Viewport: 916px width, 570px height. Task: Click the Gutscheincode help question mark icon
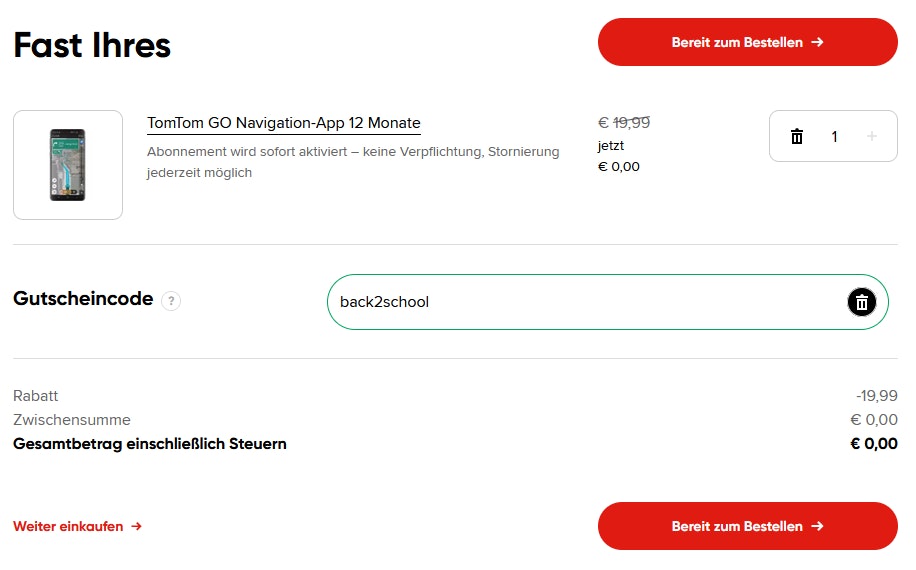(x=171, y=301)
